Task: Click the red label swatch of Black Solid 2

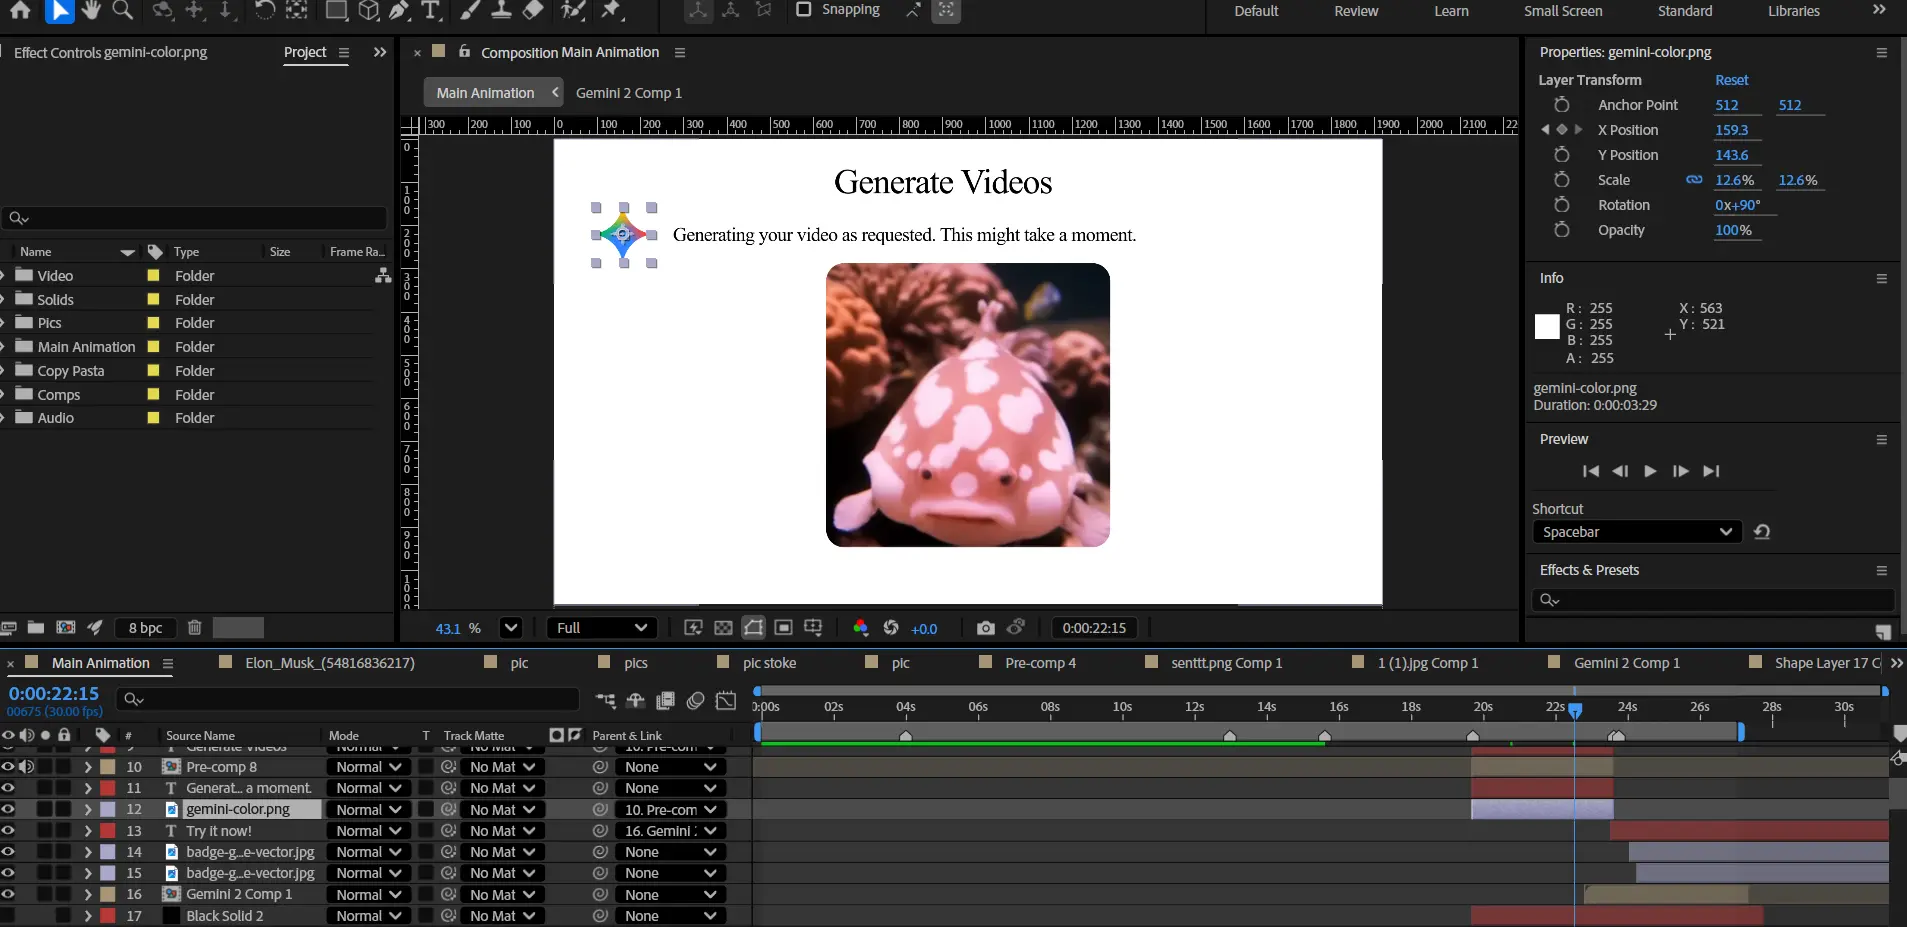Action: [108, 916]
